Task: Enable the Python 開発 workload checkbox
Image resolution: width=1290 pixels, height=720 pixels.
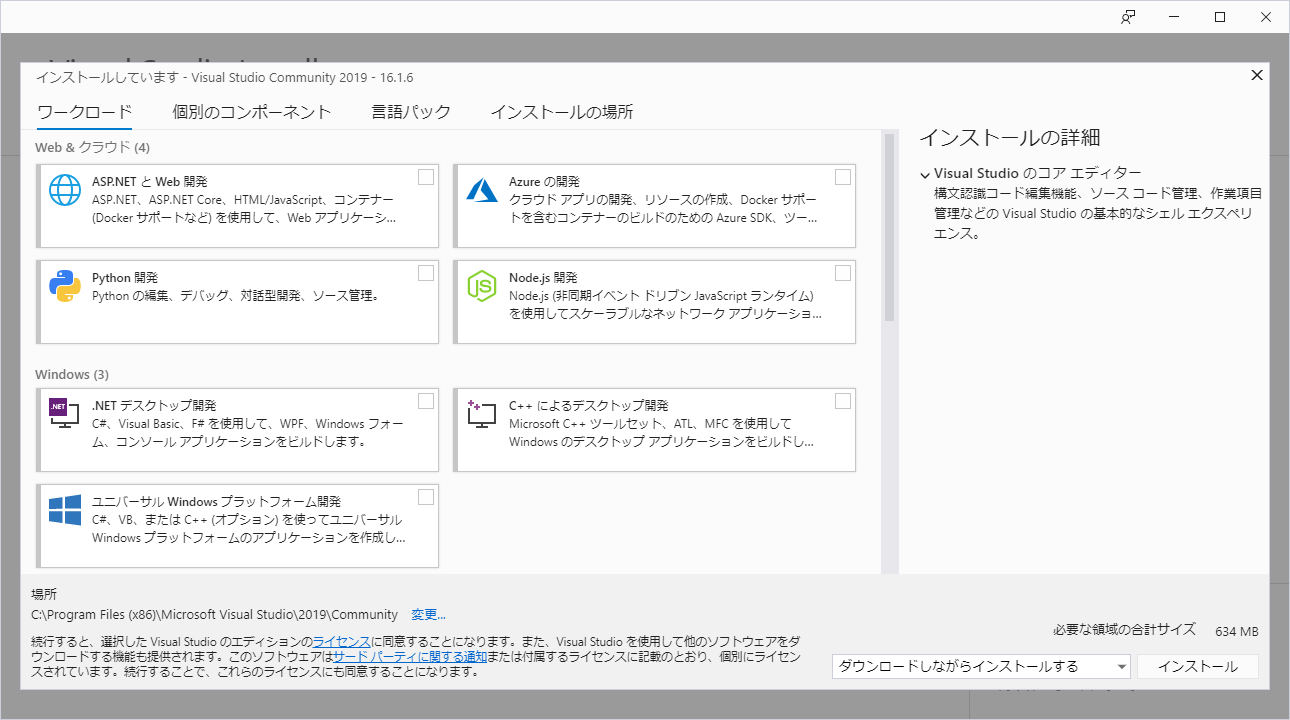Action: click(x=426, y=273)
